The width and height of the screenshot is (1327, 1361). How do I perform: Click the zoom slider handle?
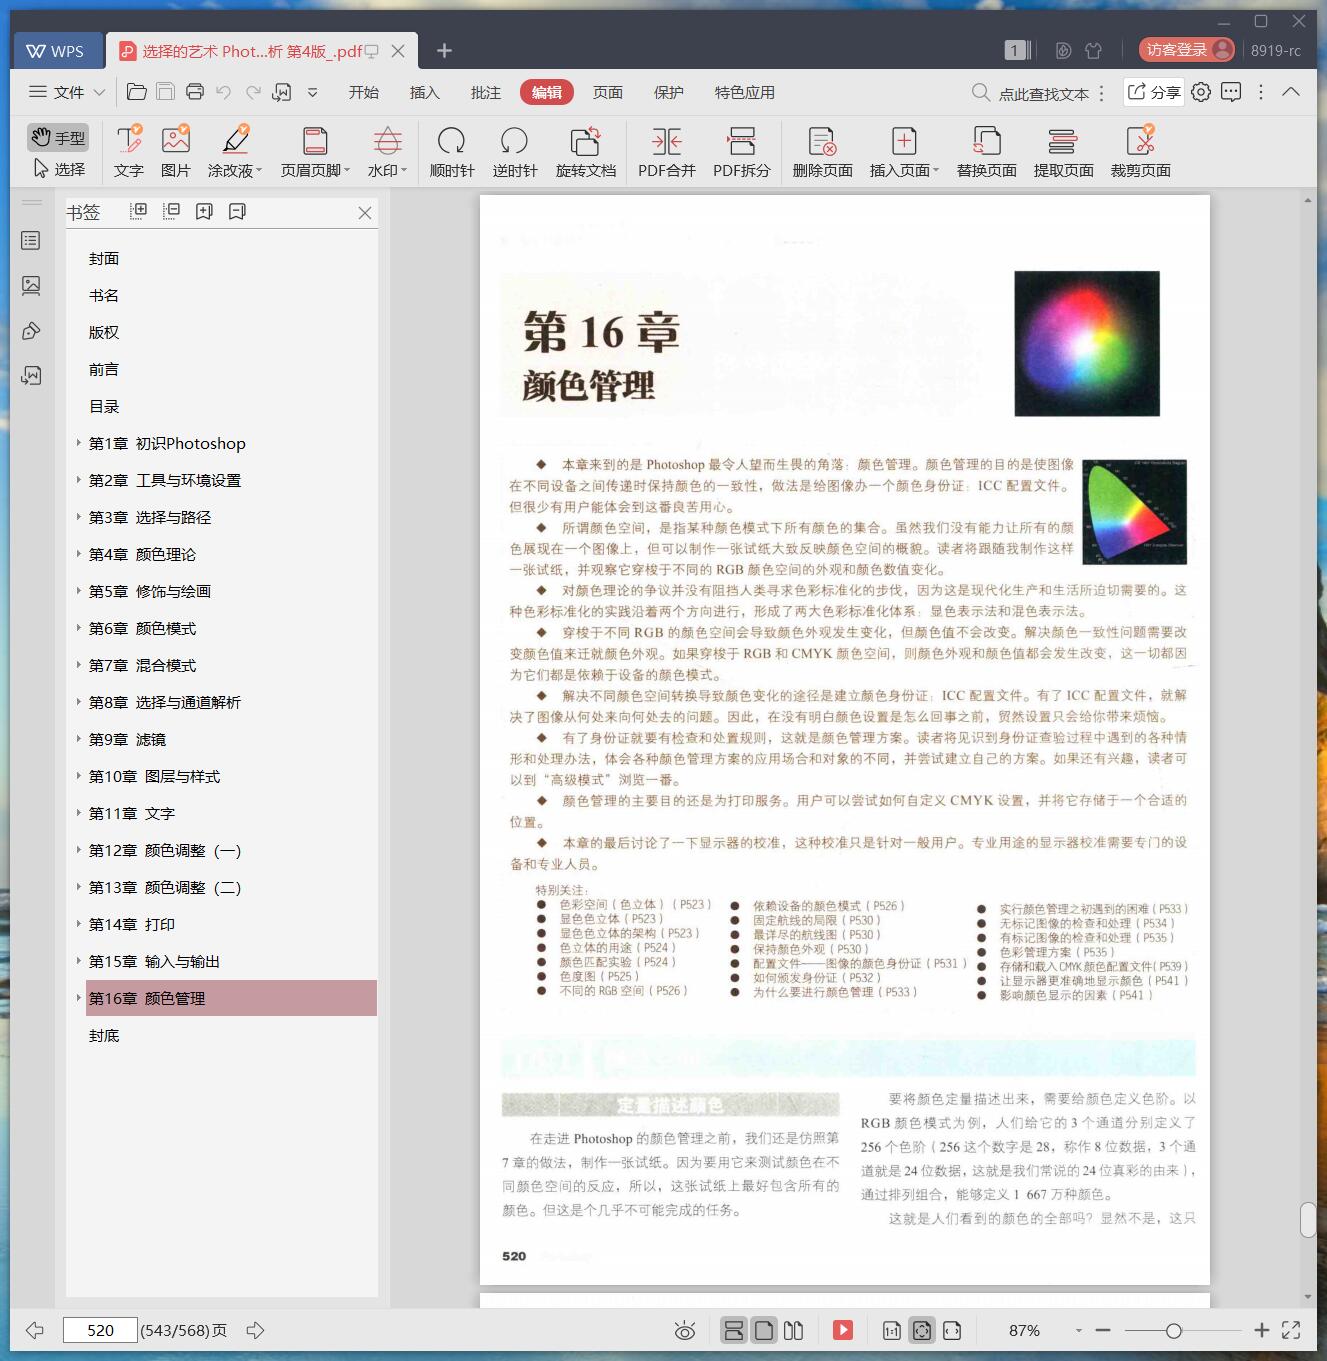[1174, 1330]
